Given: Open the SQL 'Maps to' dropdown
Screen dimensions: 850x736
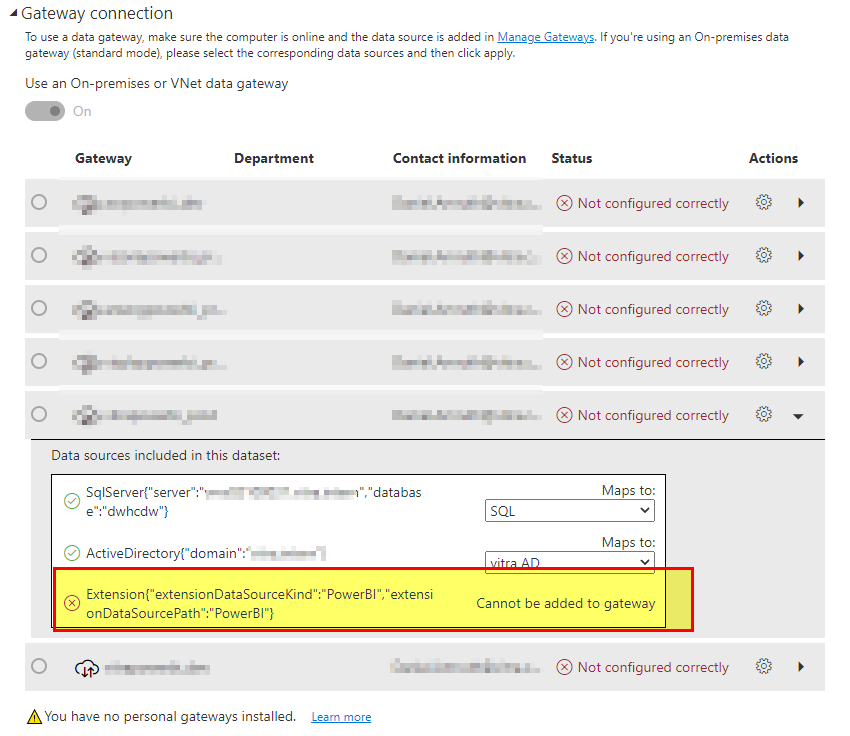Looking at the screenshot, I should click(570, 511).
